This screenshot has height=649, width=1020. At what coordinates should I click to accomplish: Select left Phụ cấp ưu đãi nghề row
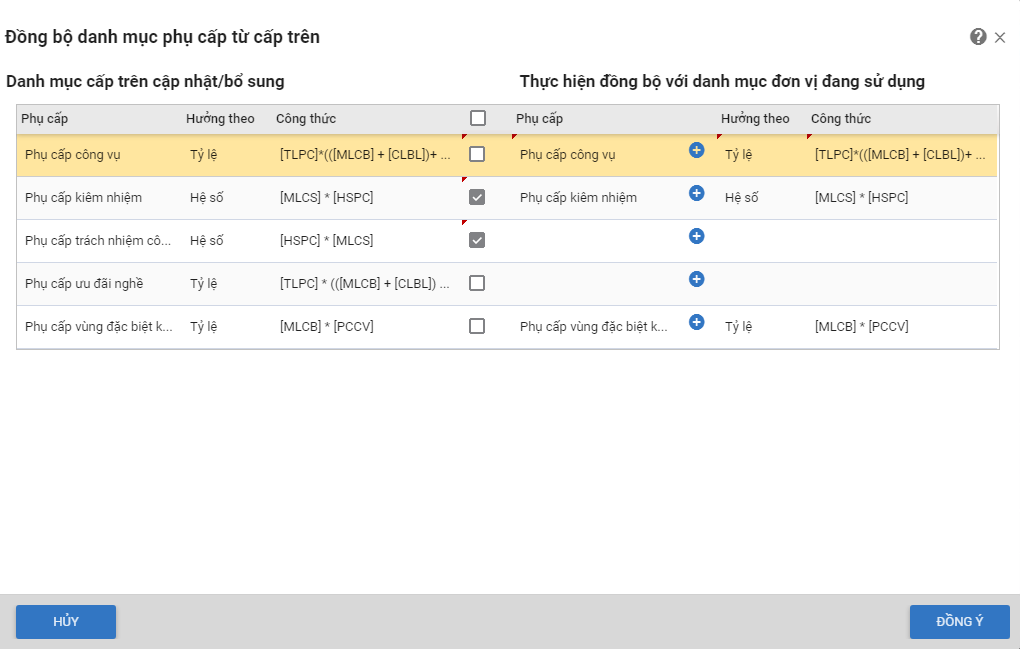pos(84,284)
